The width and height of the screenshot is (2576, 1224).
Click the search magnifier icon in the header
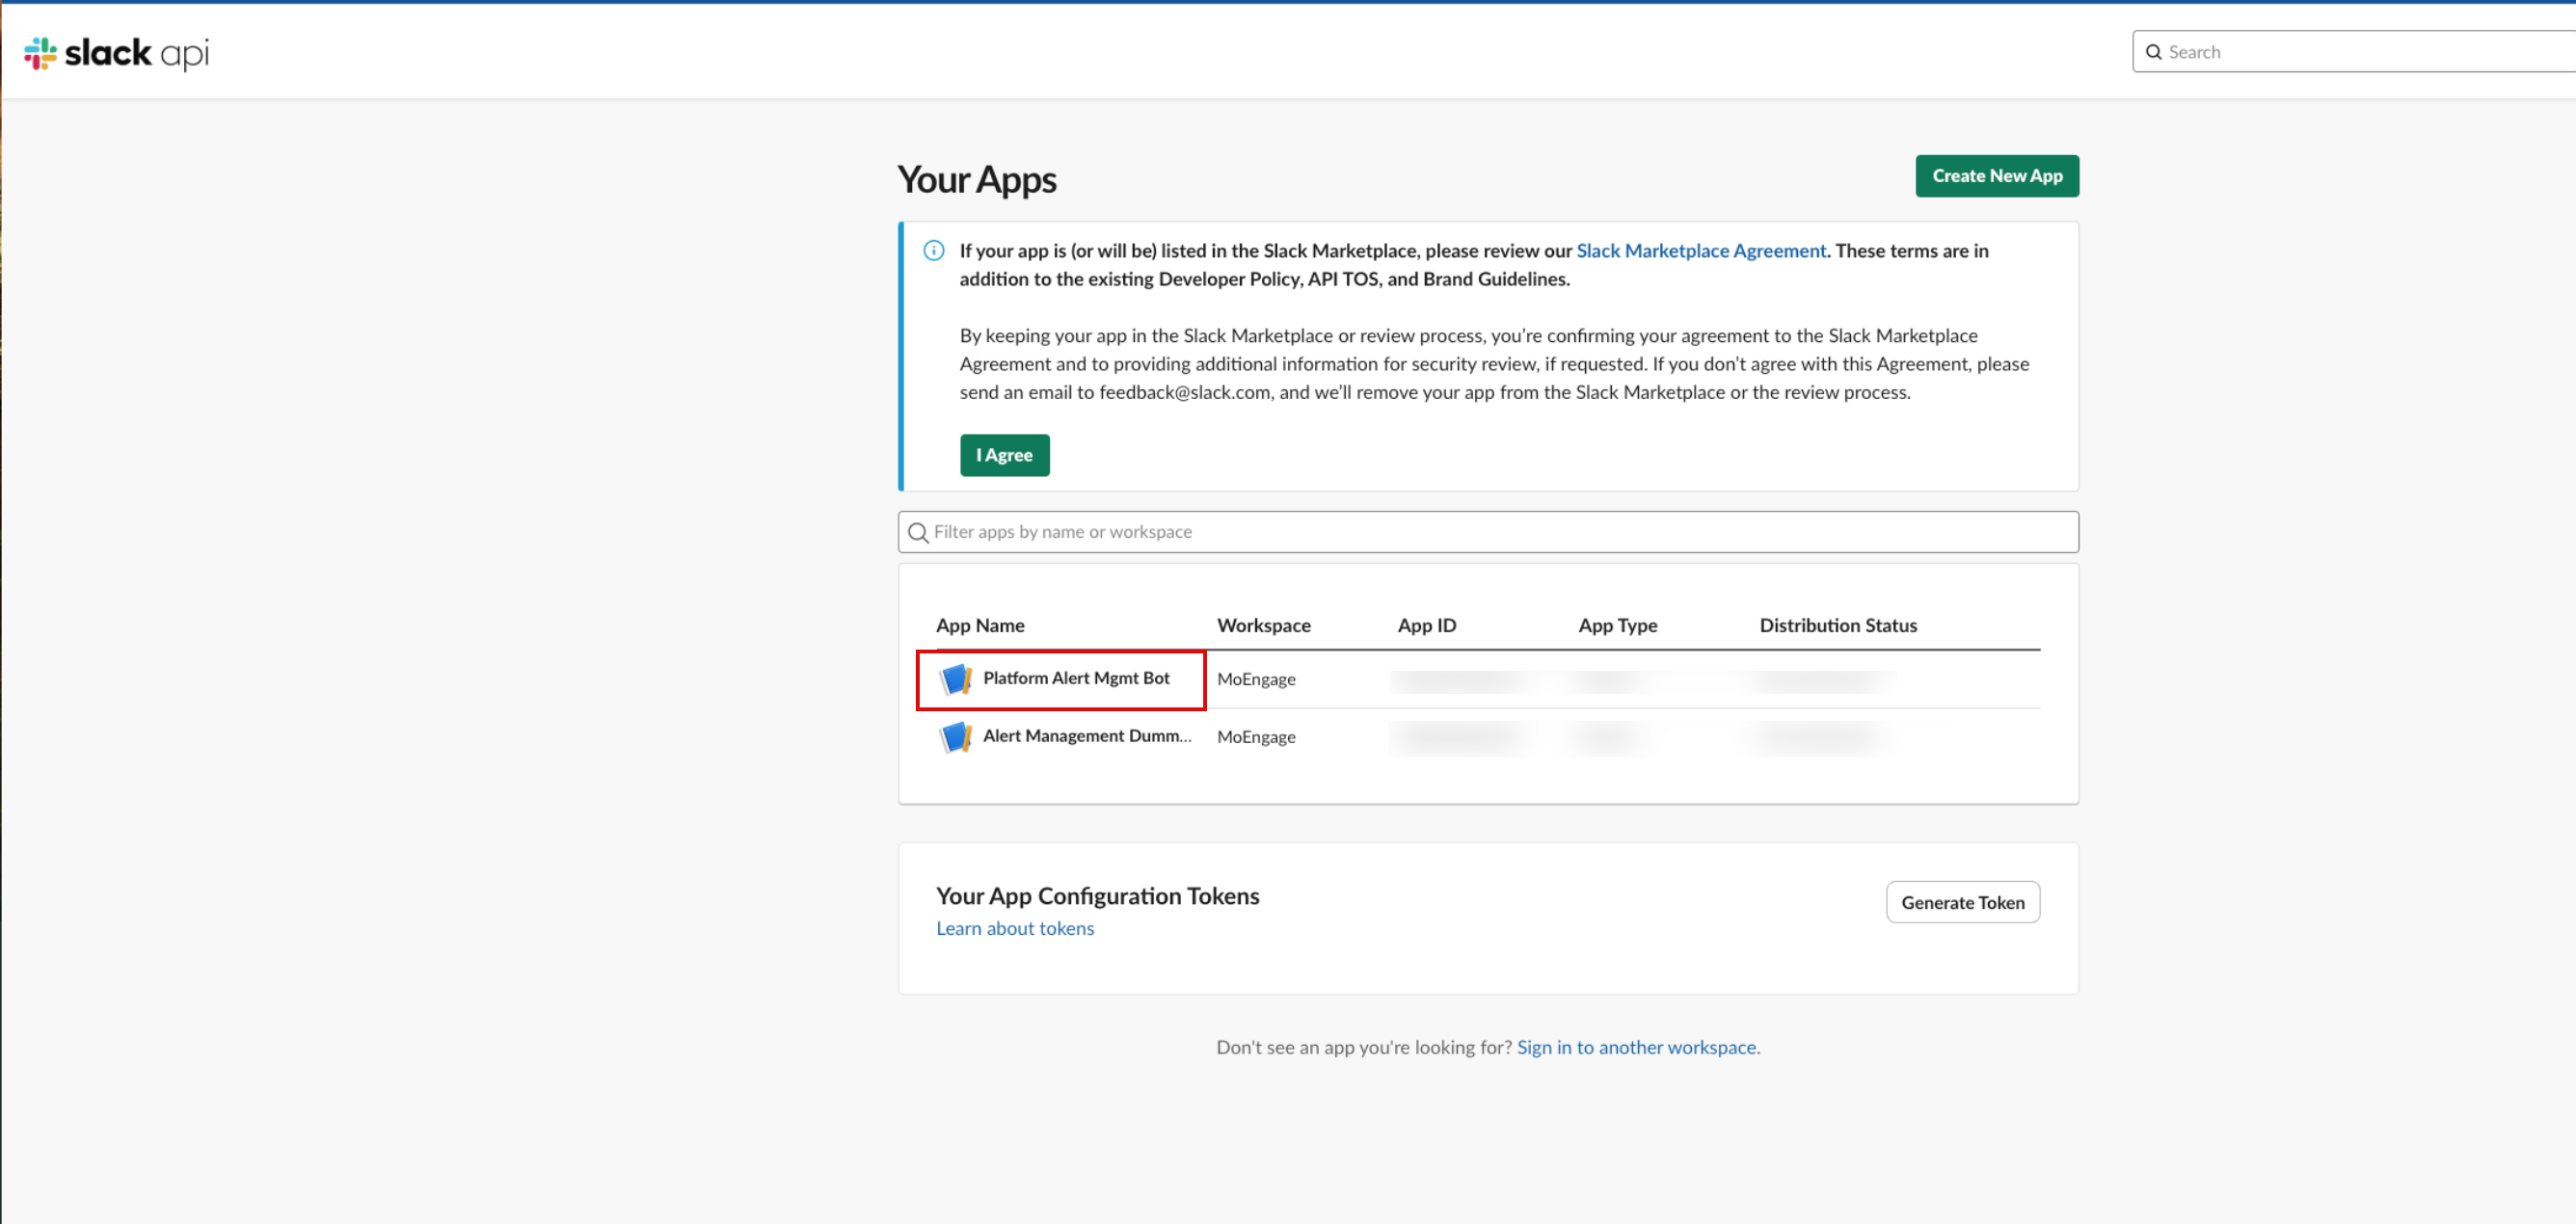tap(2153, 52)
